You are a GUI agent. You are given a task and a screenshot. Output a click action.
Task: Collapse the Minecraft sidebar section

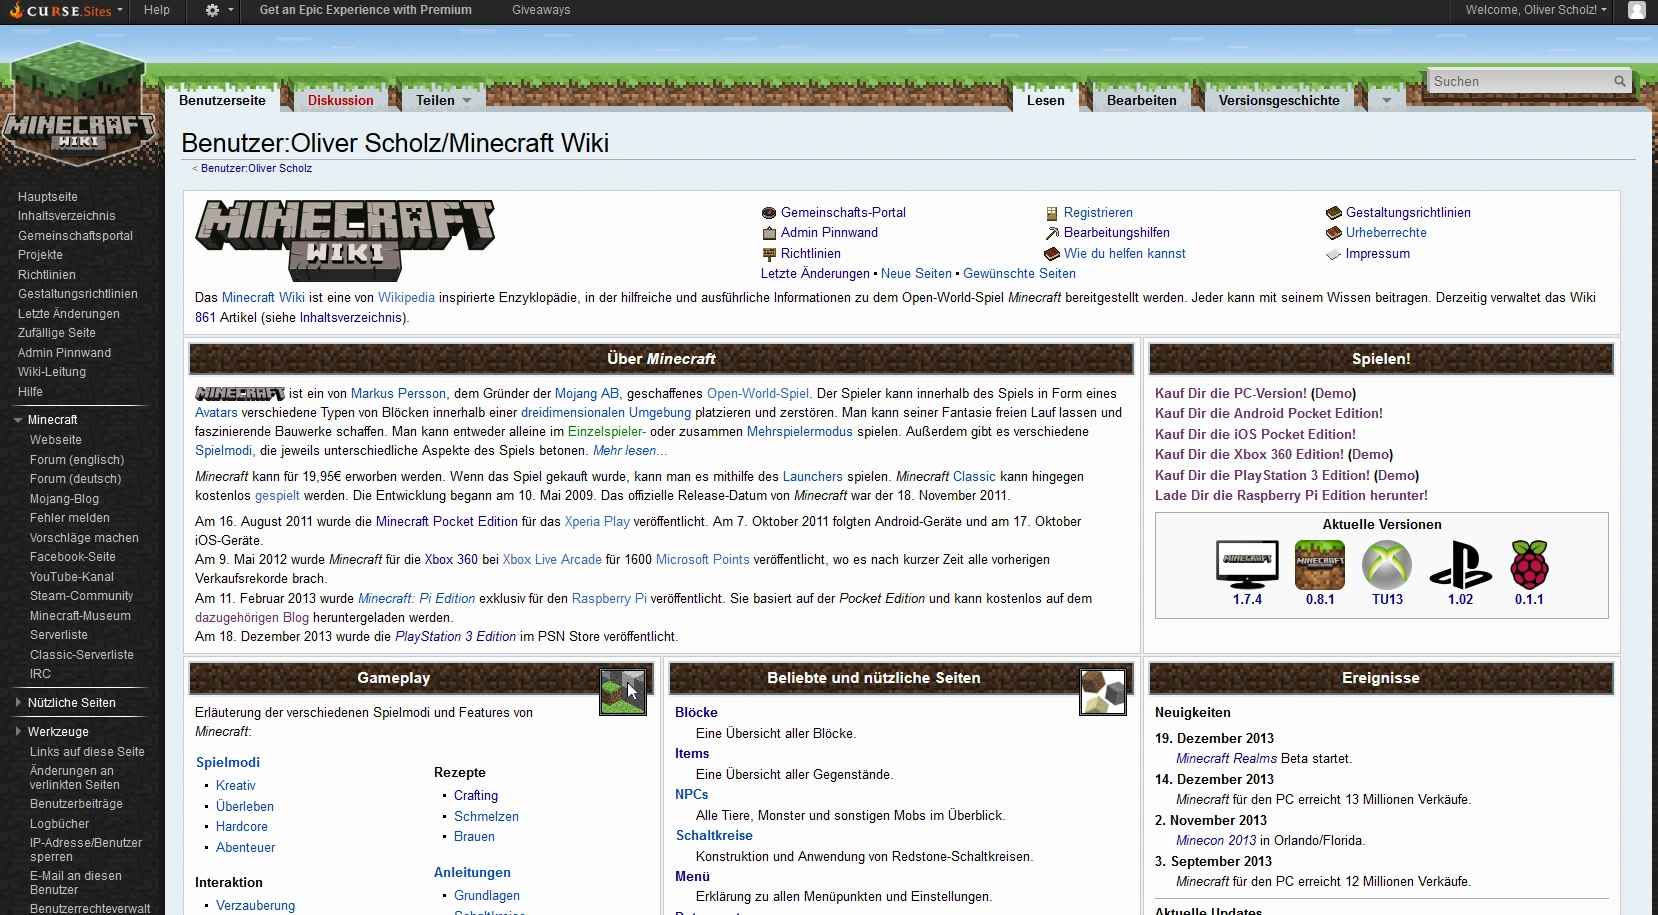coord(18,420)
